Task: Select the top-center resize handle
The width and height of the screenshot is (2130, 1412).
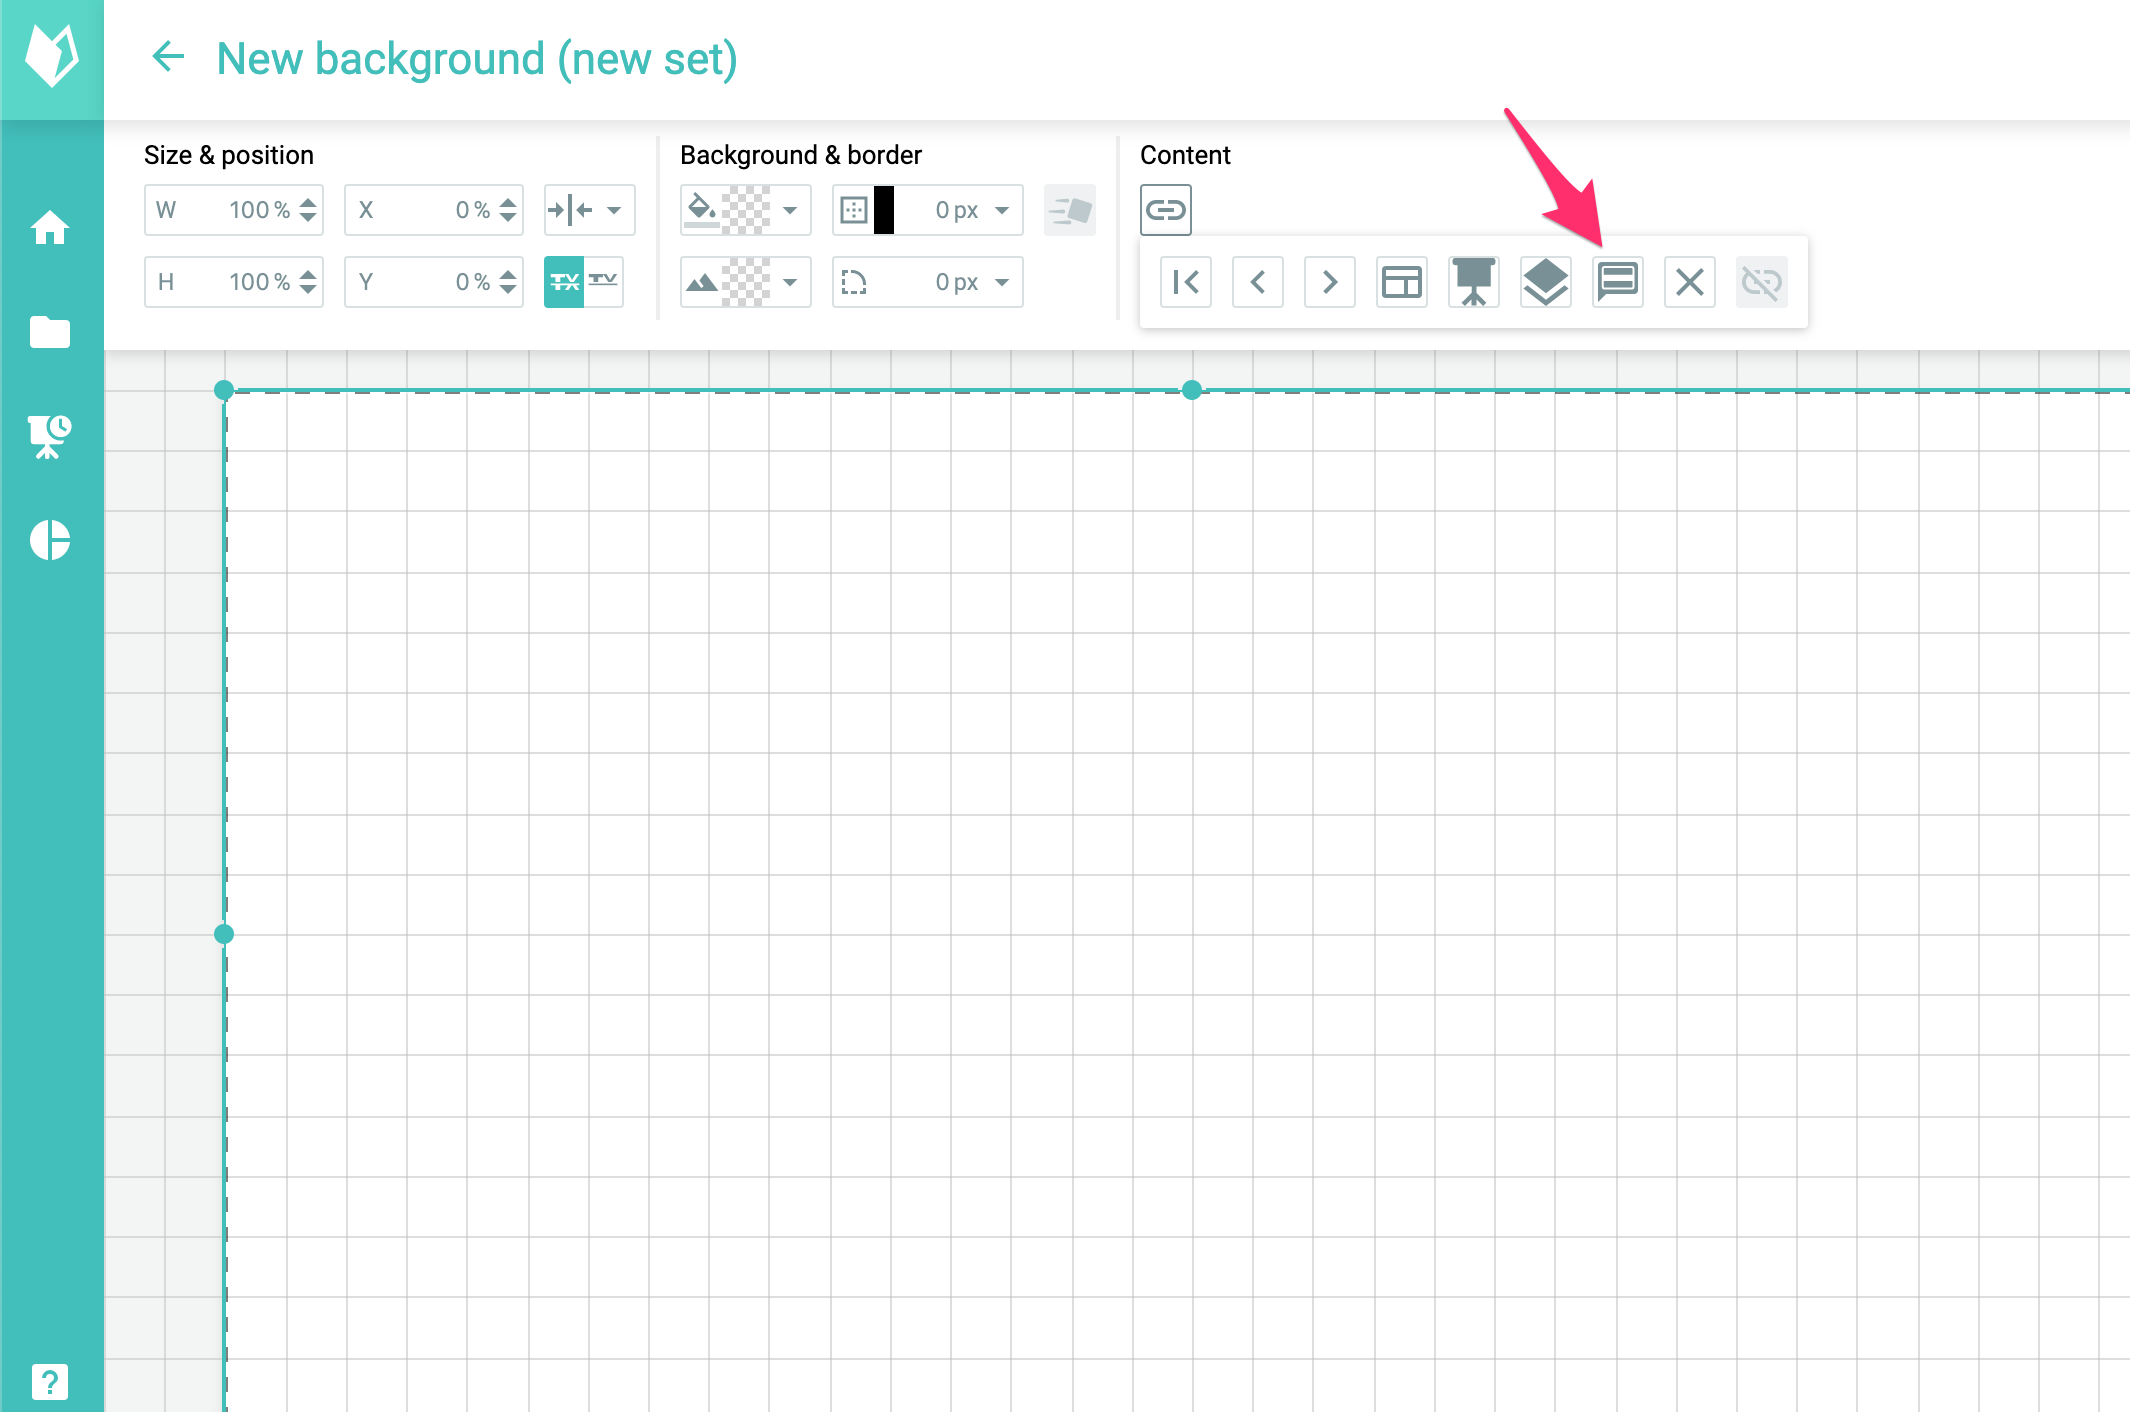Action: tap(1191, 390)
